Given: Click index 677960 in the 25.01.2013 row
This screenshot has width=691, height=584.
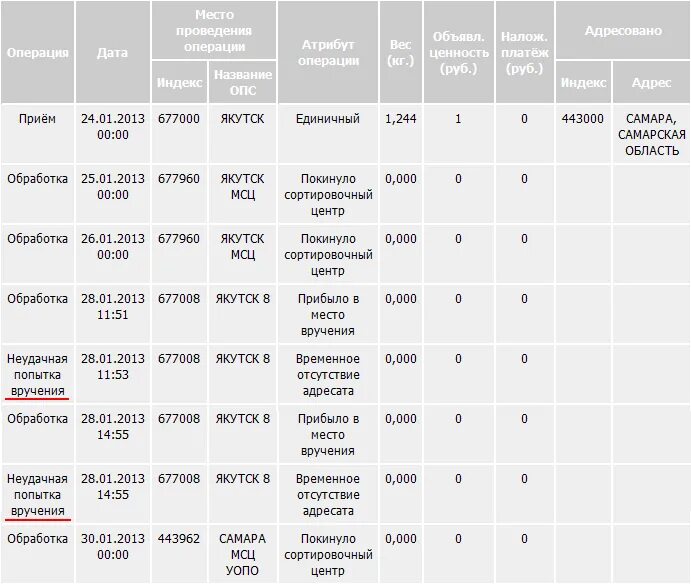Looking at the screenshot, I should (179, 179).
